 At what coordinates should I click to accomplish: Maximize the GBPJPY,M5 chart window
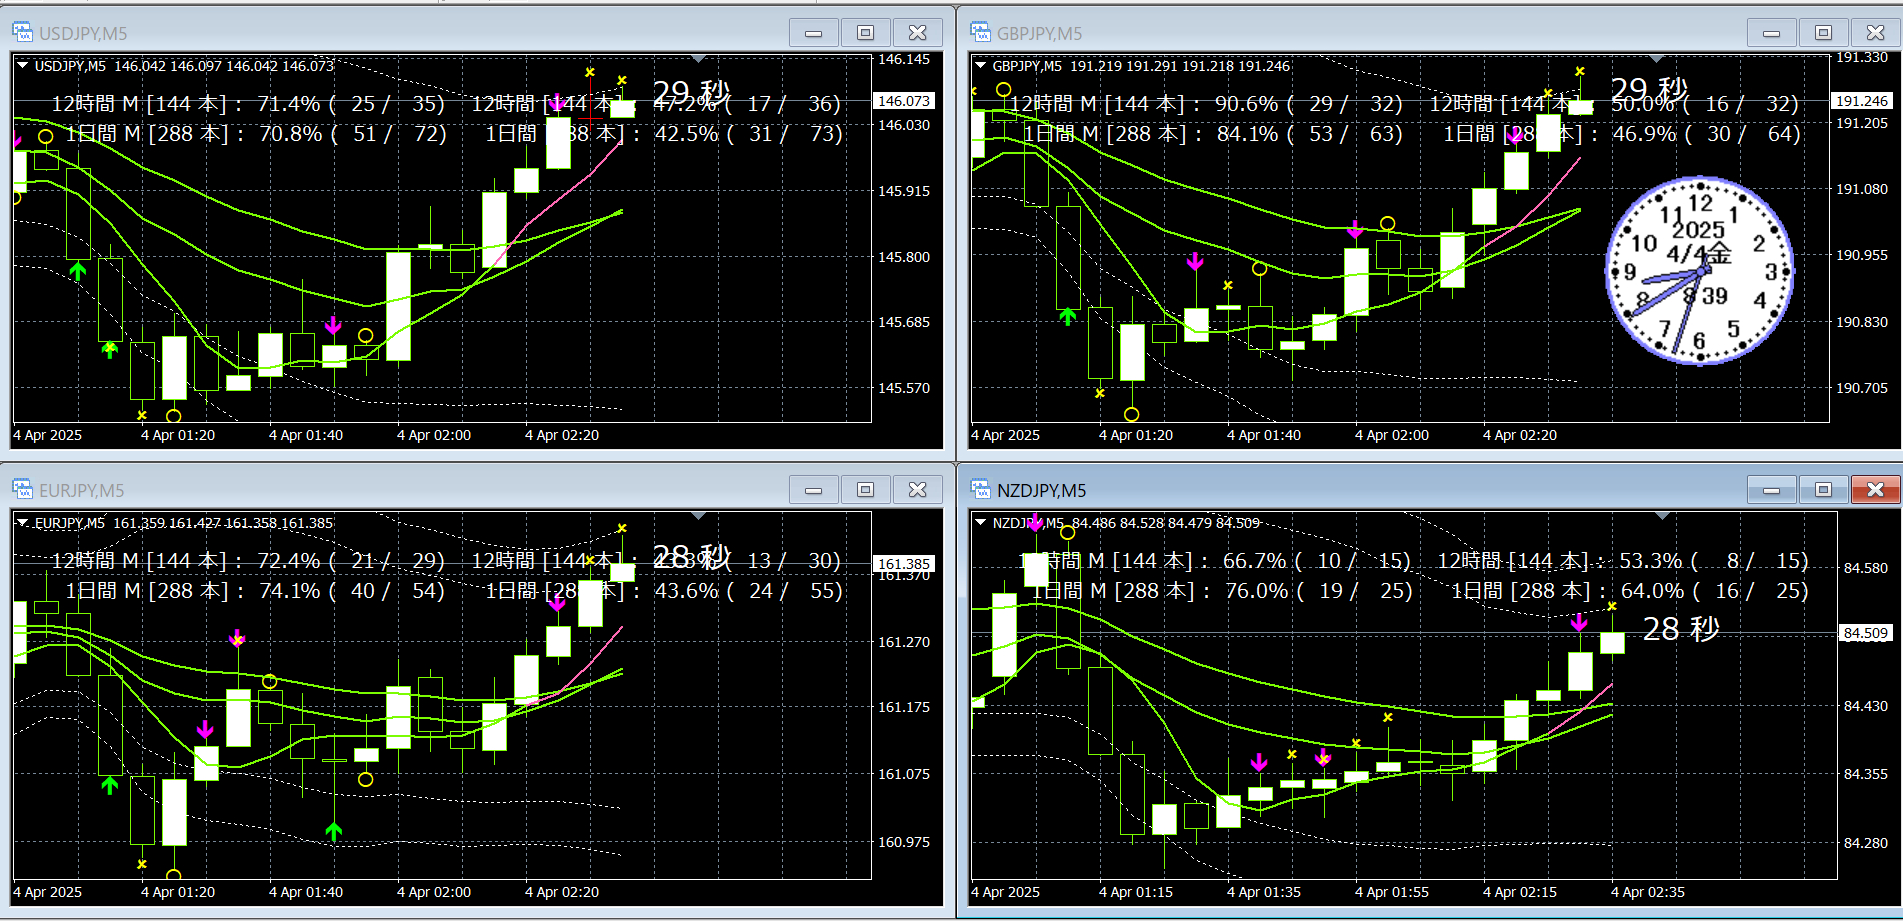point(1823,33)
